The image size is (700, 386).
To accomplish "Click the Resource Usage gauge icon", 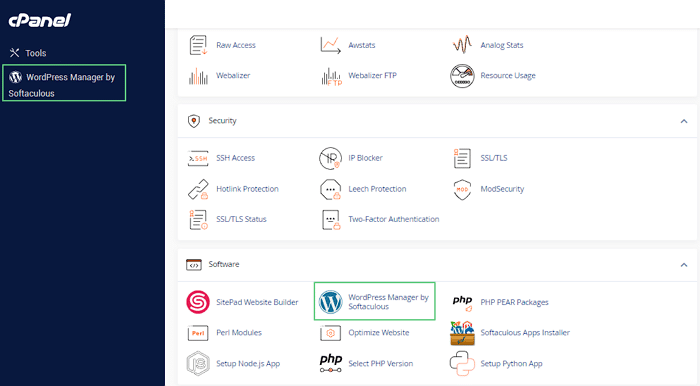I will tap(462, 76).
